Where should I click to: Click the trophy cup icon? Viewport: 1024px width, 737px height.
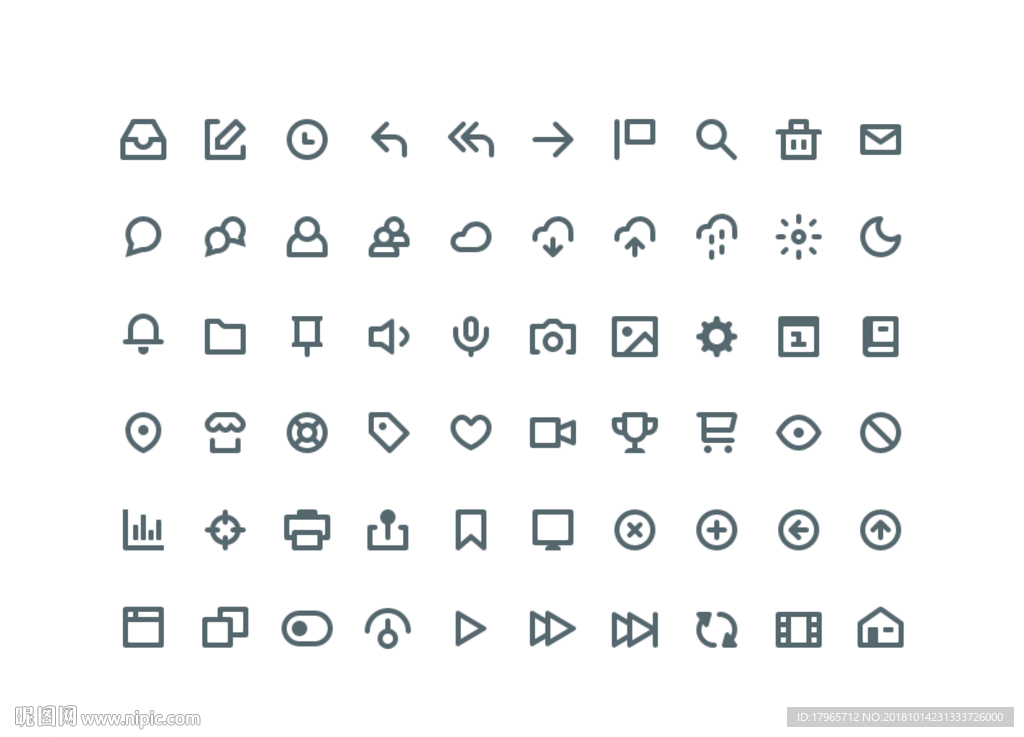(x=635, y=432)
